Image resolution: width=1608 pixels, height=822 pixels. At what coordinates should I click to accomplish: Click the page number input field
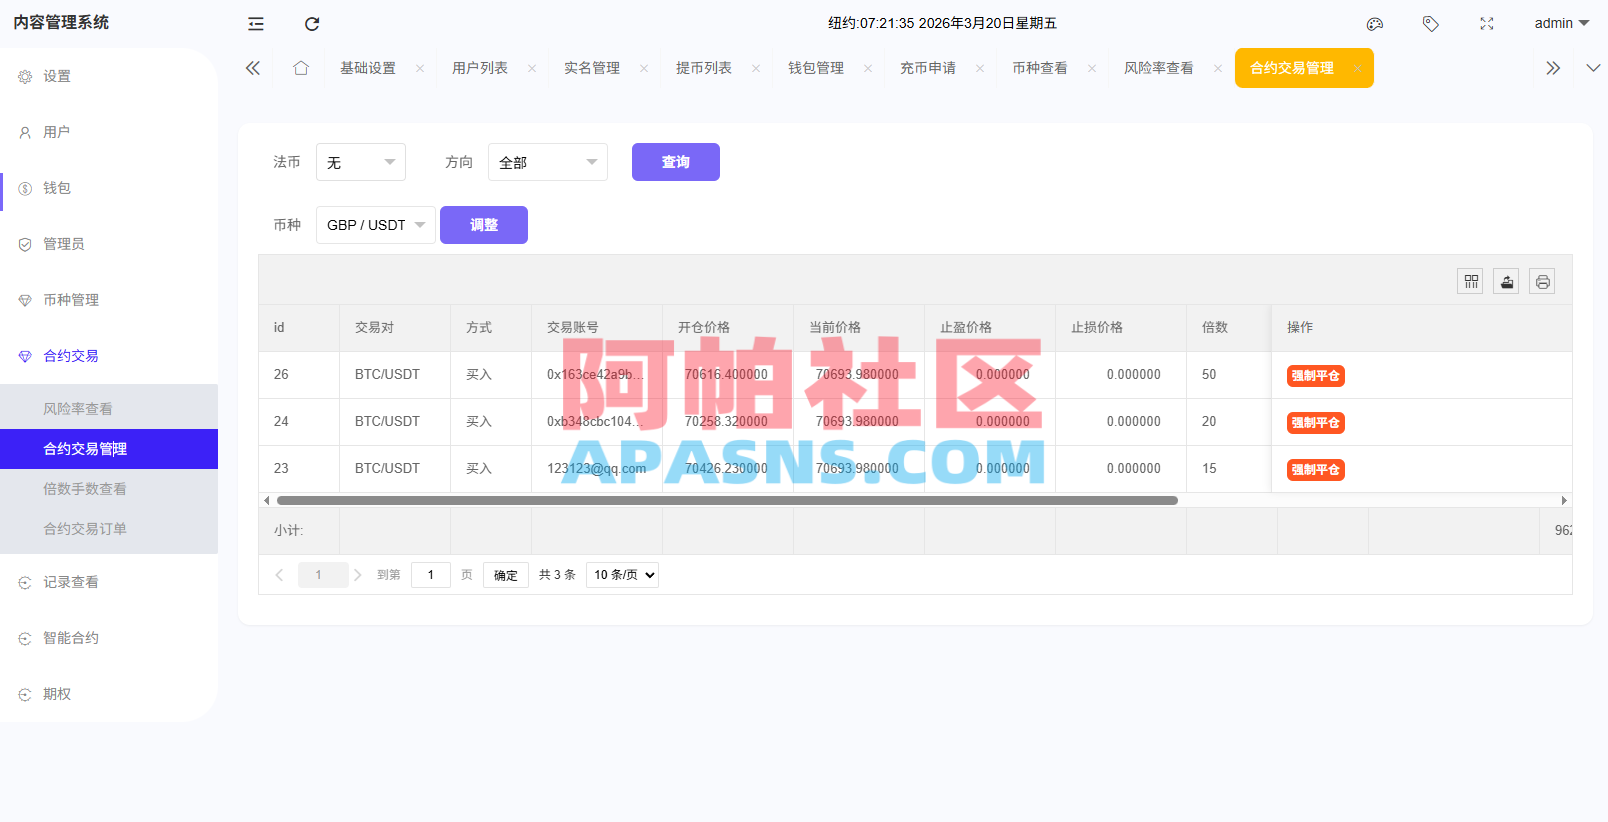pyautogui.click(x=431, y=575)
